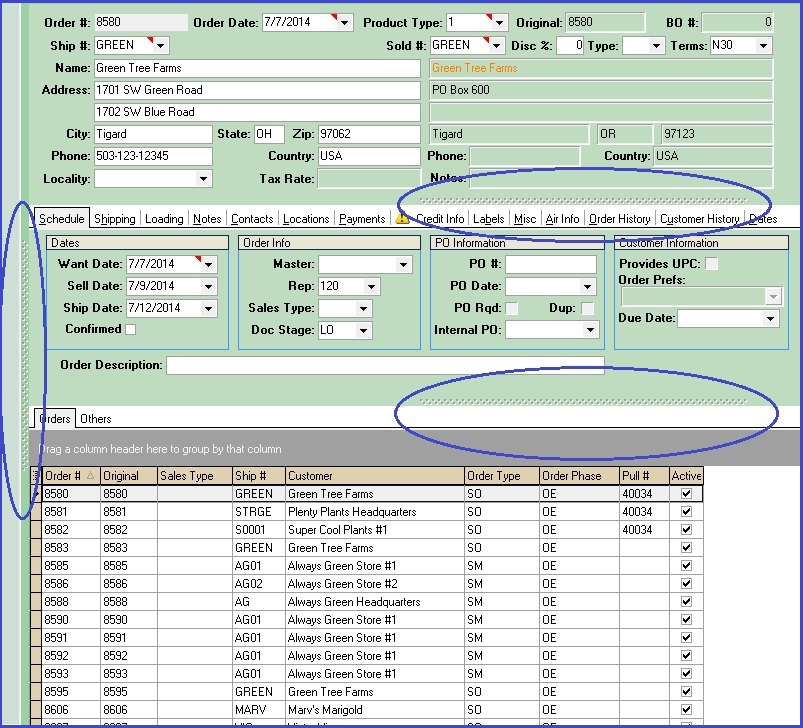Open the Ship Date dropdown

[x=208, y=308]
